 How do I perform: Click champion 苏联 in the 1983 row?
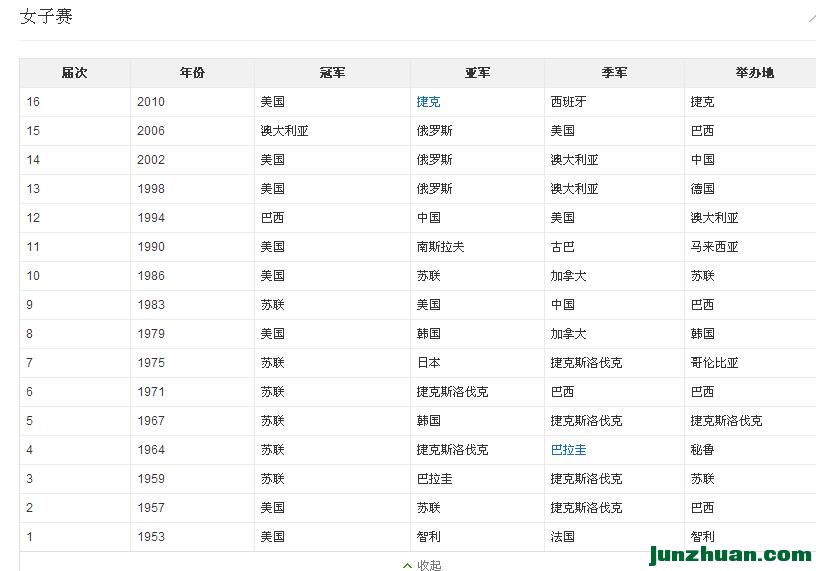pyautogui.click(x=272, y=304)
